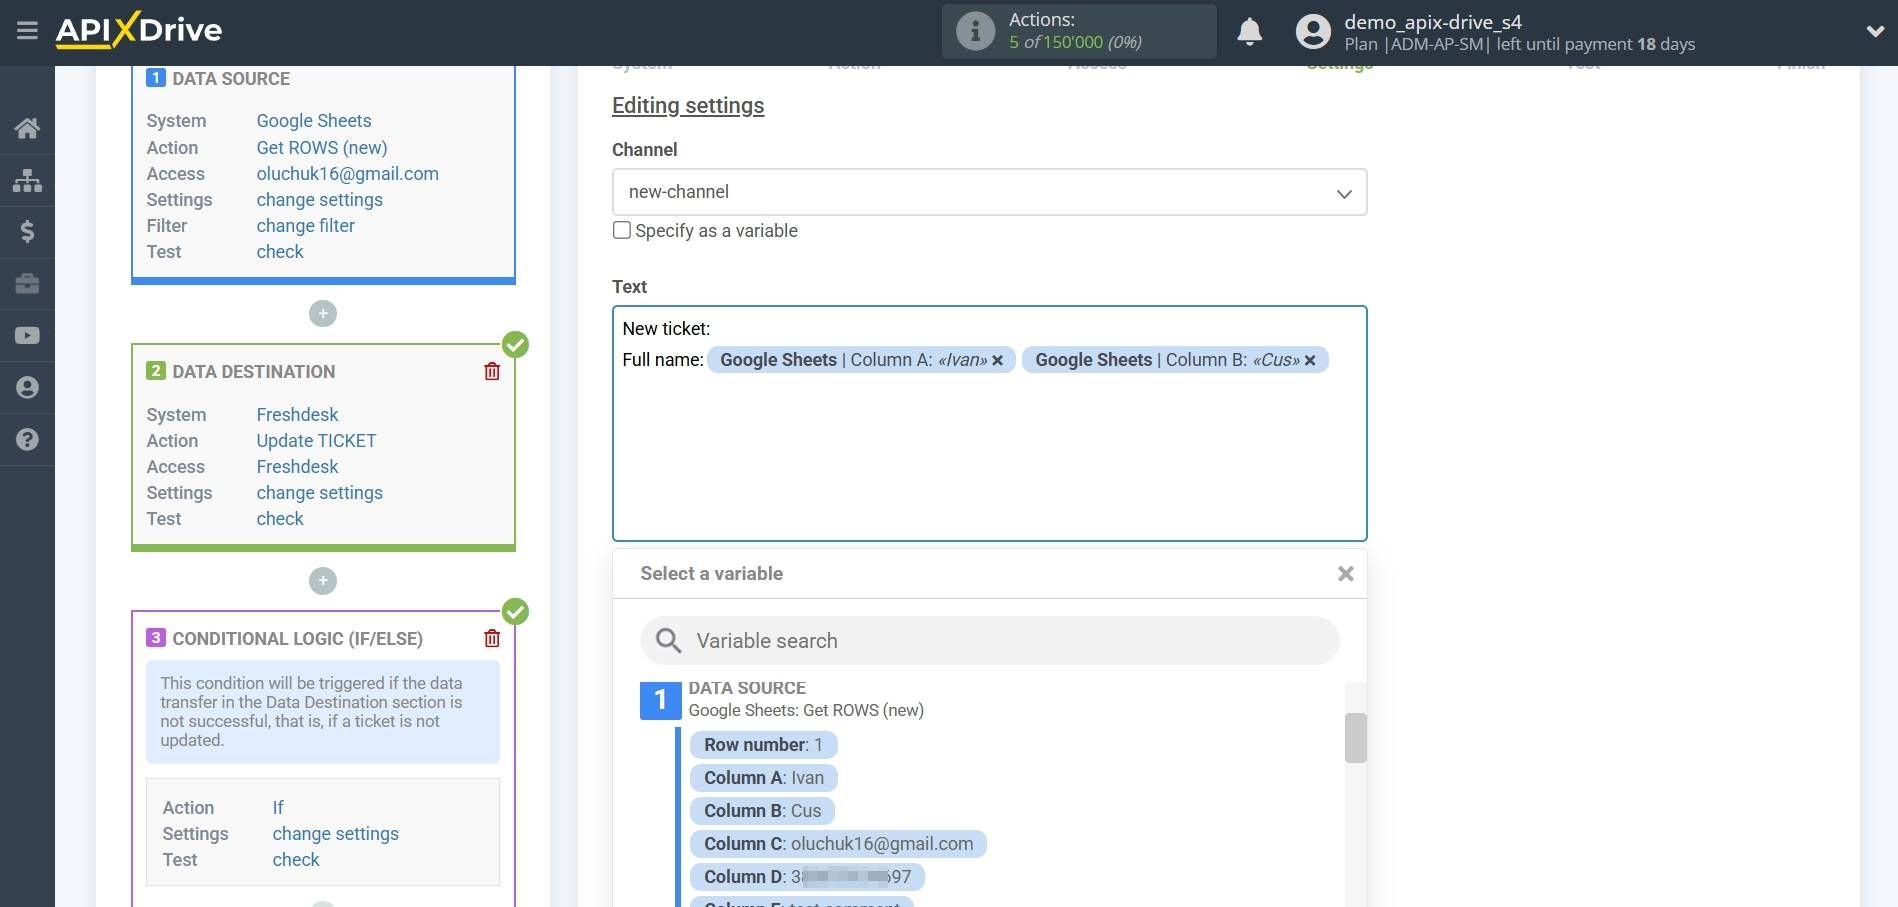This screenshot has height=907, width=1898.
Task: Add a block after Data Source
Action: coord(323,314)
